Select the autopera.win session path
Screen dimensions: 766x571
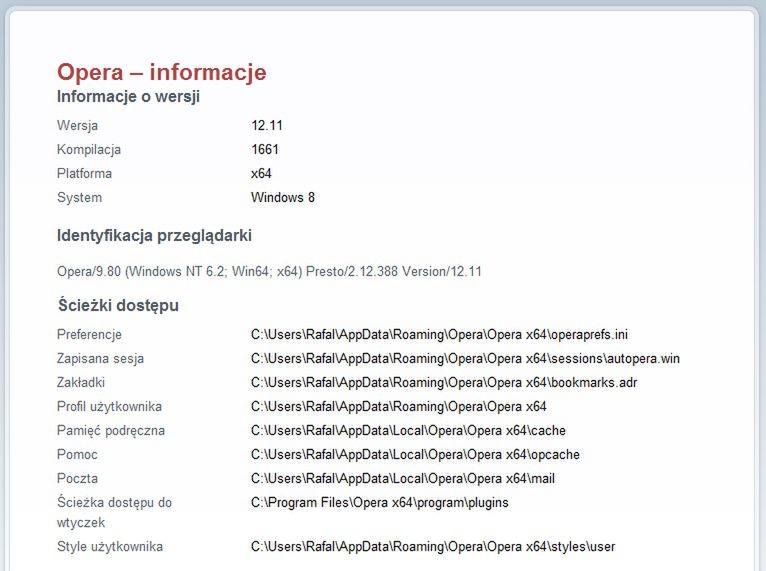tap(466, 359)
